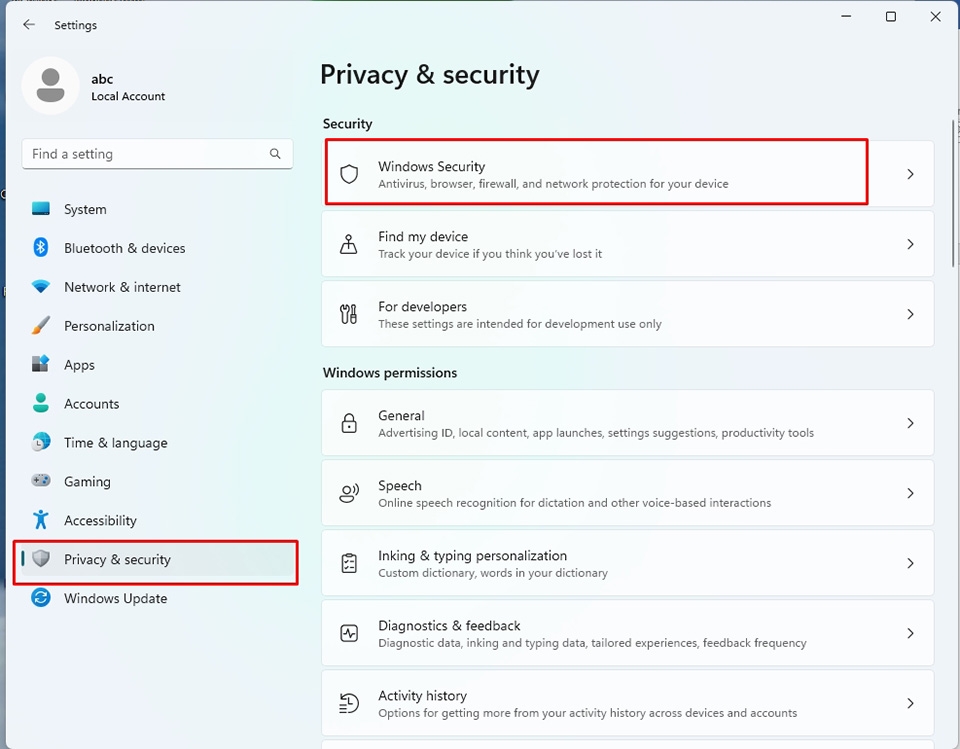Expand the Speech settings entry
The height and width of the screenshot is (749, 960).
pos(627,492)
